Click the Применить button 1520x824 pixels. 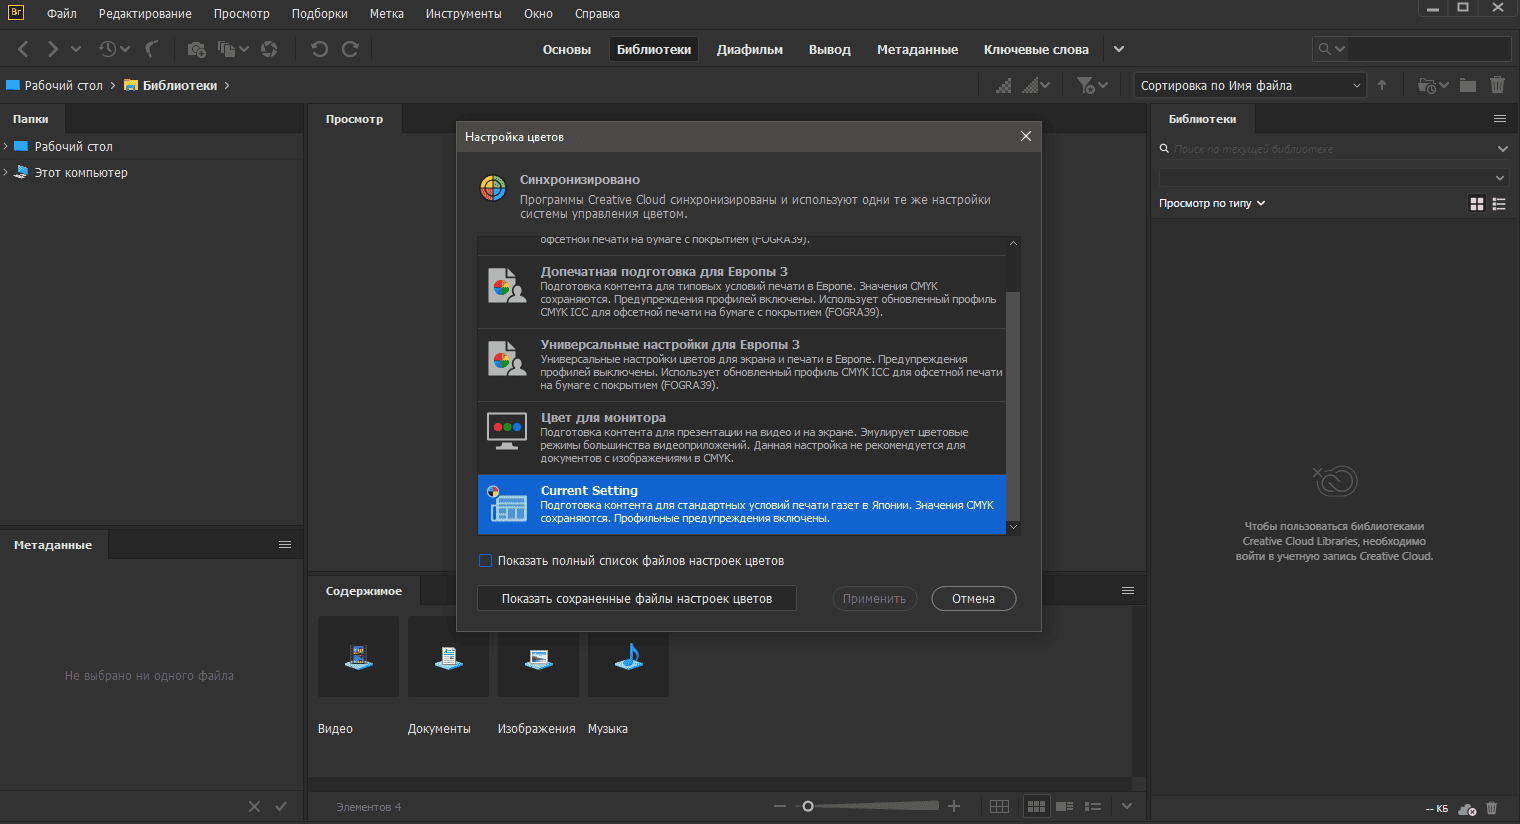coord(874,599)
